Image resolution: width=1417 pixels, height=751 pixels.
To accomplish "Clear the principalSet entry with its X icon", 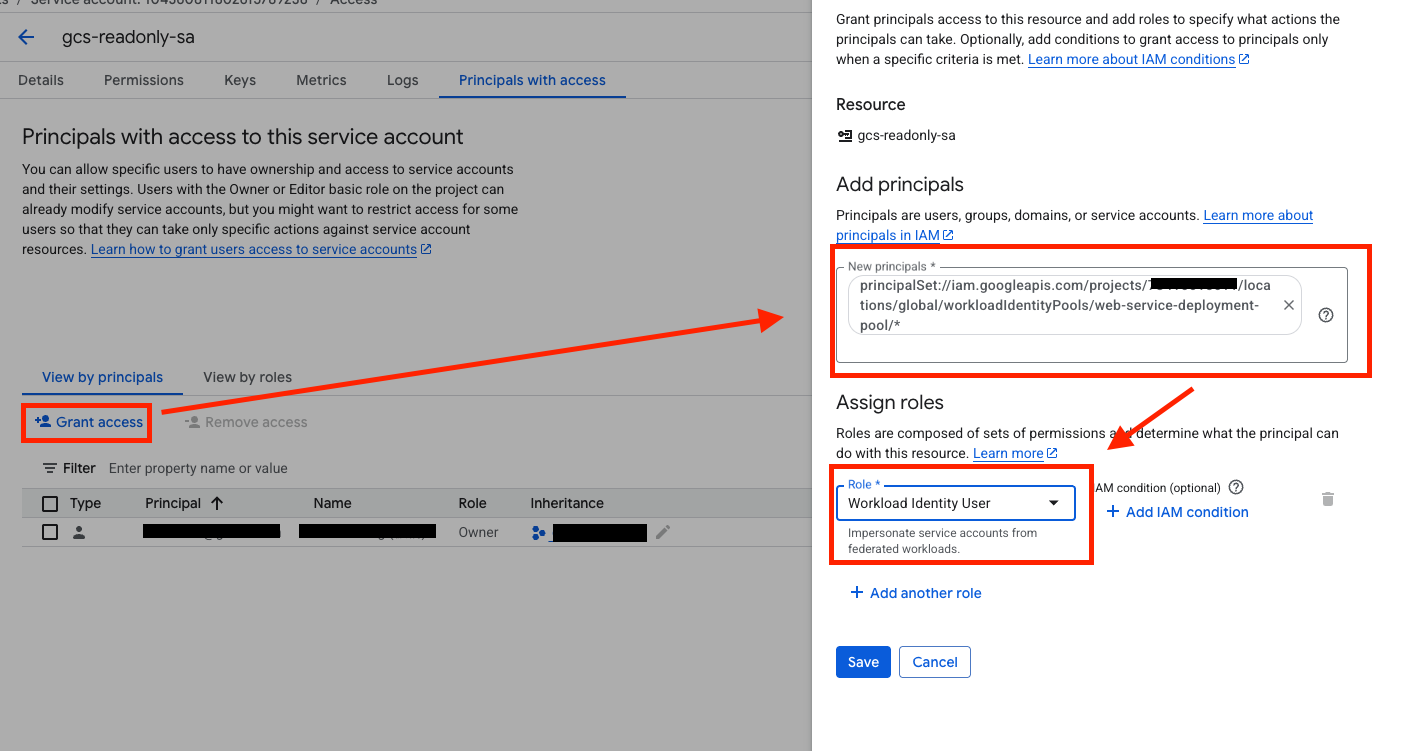I will [x=1288, y=305].
